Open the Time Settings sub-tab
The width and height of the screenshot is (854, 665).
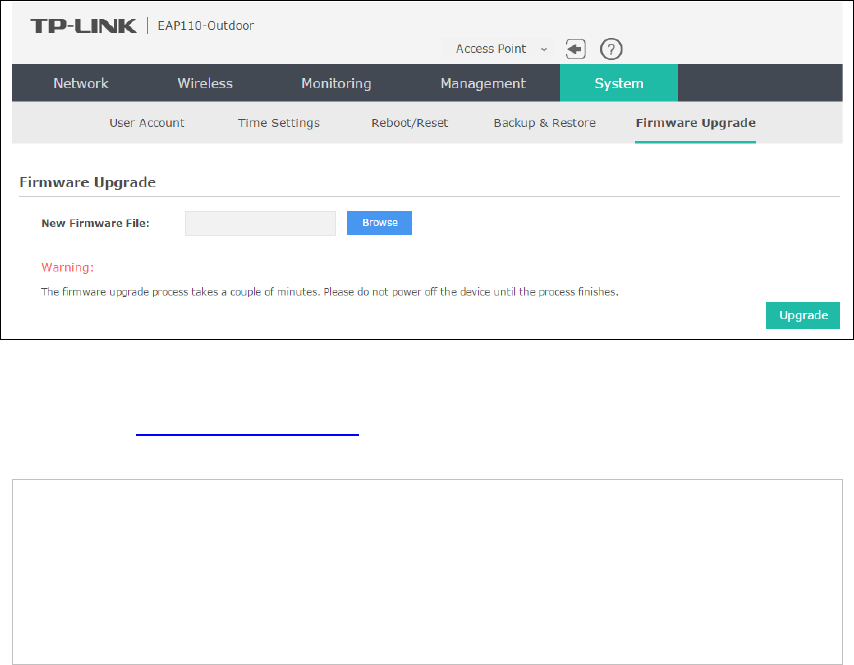278,123
